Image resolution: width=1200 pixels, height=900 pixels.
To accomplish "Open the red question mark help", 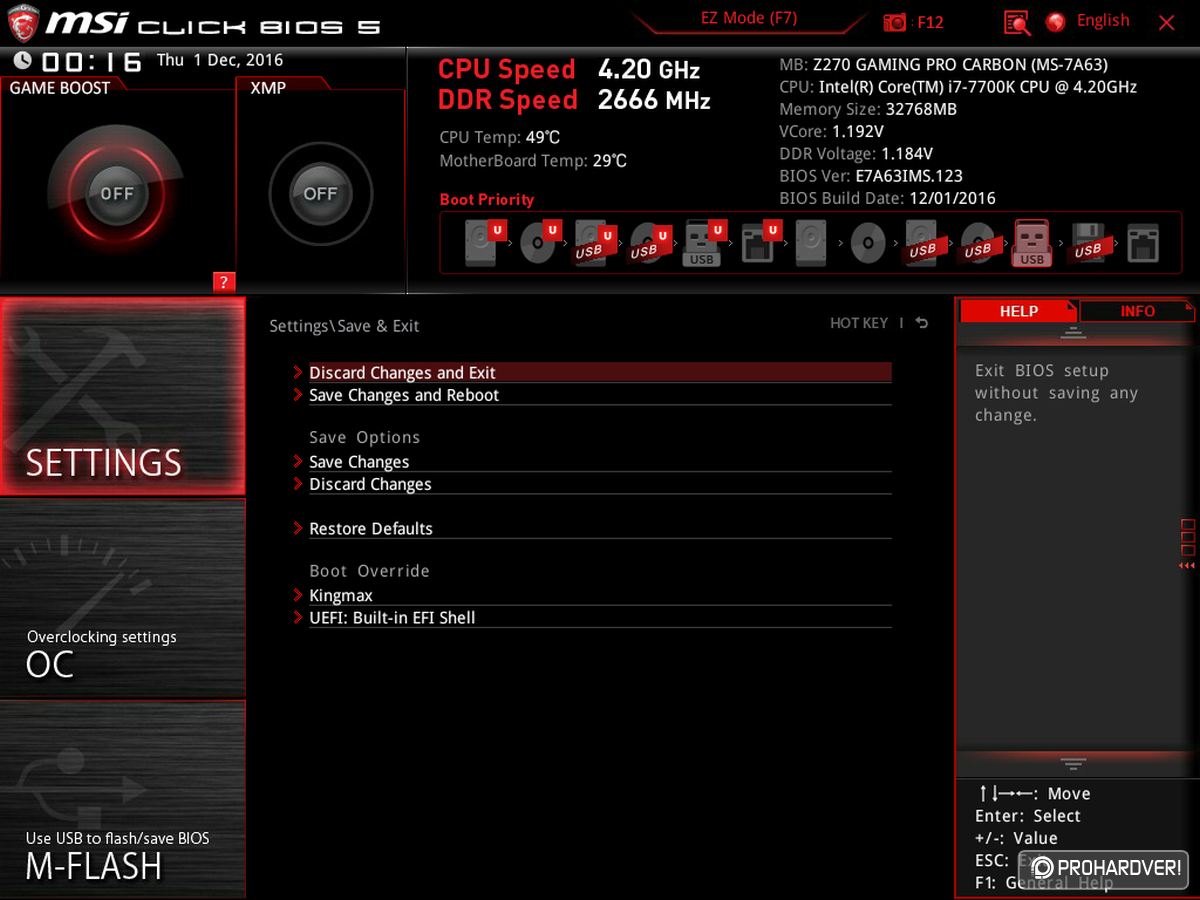I will [x=224, y=282].
